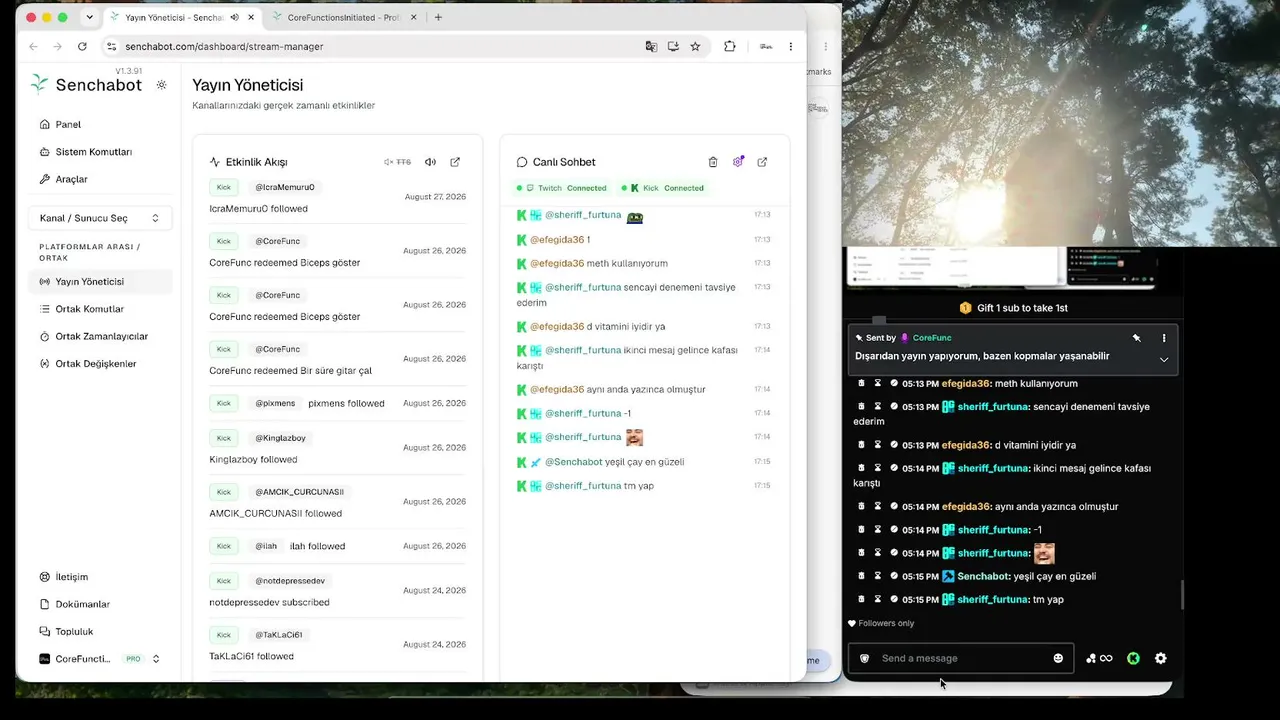1280x720 pixels.
Task: Expand the Kanal / Sunucu Seç dropdown
Action: pos(100,218)
